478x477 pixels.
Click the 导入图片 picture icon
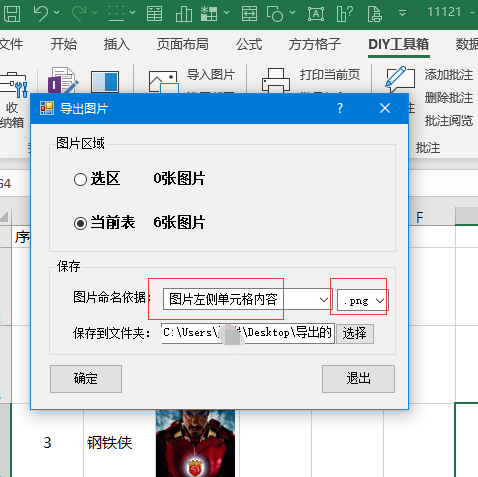[163, 82]
